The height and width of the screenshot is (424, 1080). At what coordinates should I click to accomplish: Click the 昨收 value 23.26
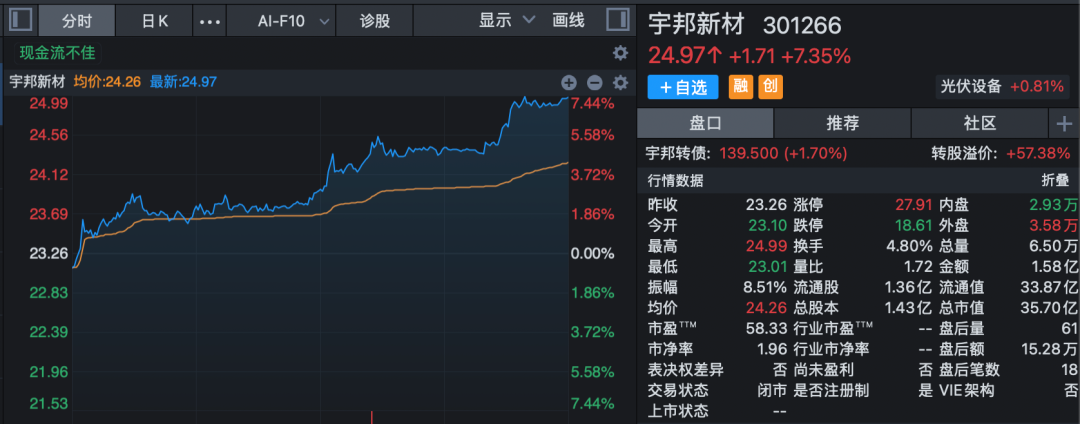tap(766, 204)
